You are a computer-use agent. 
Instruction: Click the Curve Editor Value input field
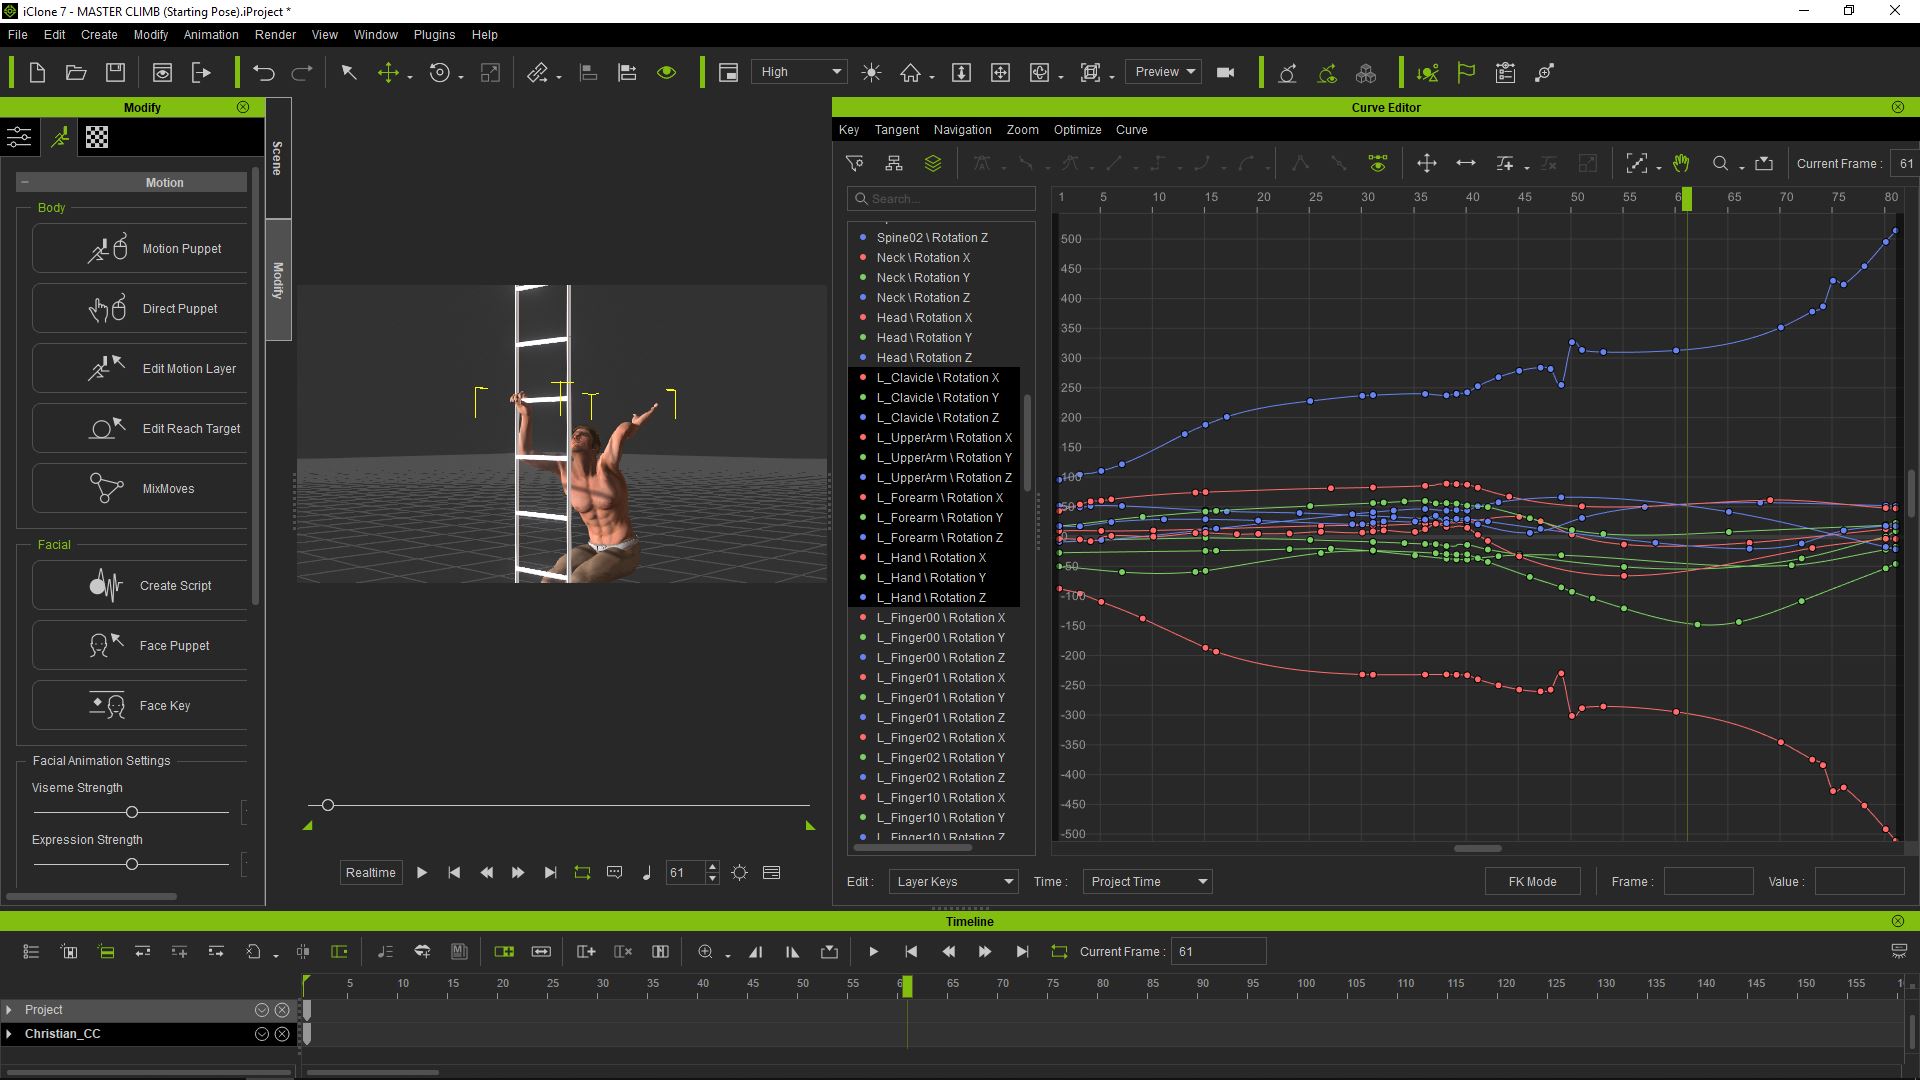[x=1859, y=881]
